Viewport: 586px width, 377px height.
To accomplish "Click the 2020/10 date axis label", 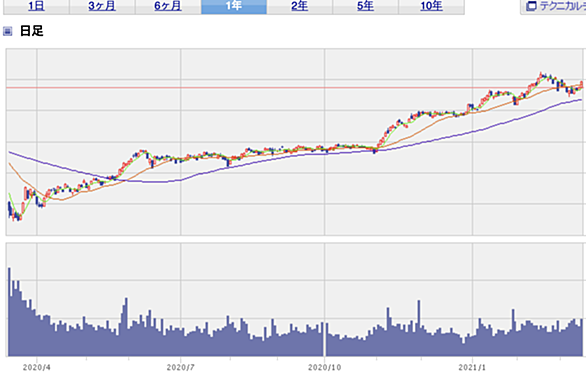I will pos(324,368).
